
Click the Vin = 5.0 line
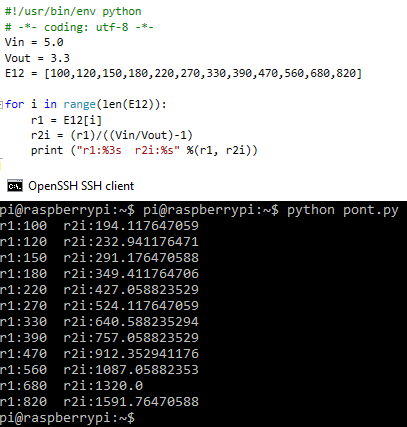34,42
